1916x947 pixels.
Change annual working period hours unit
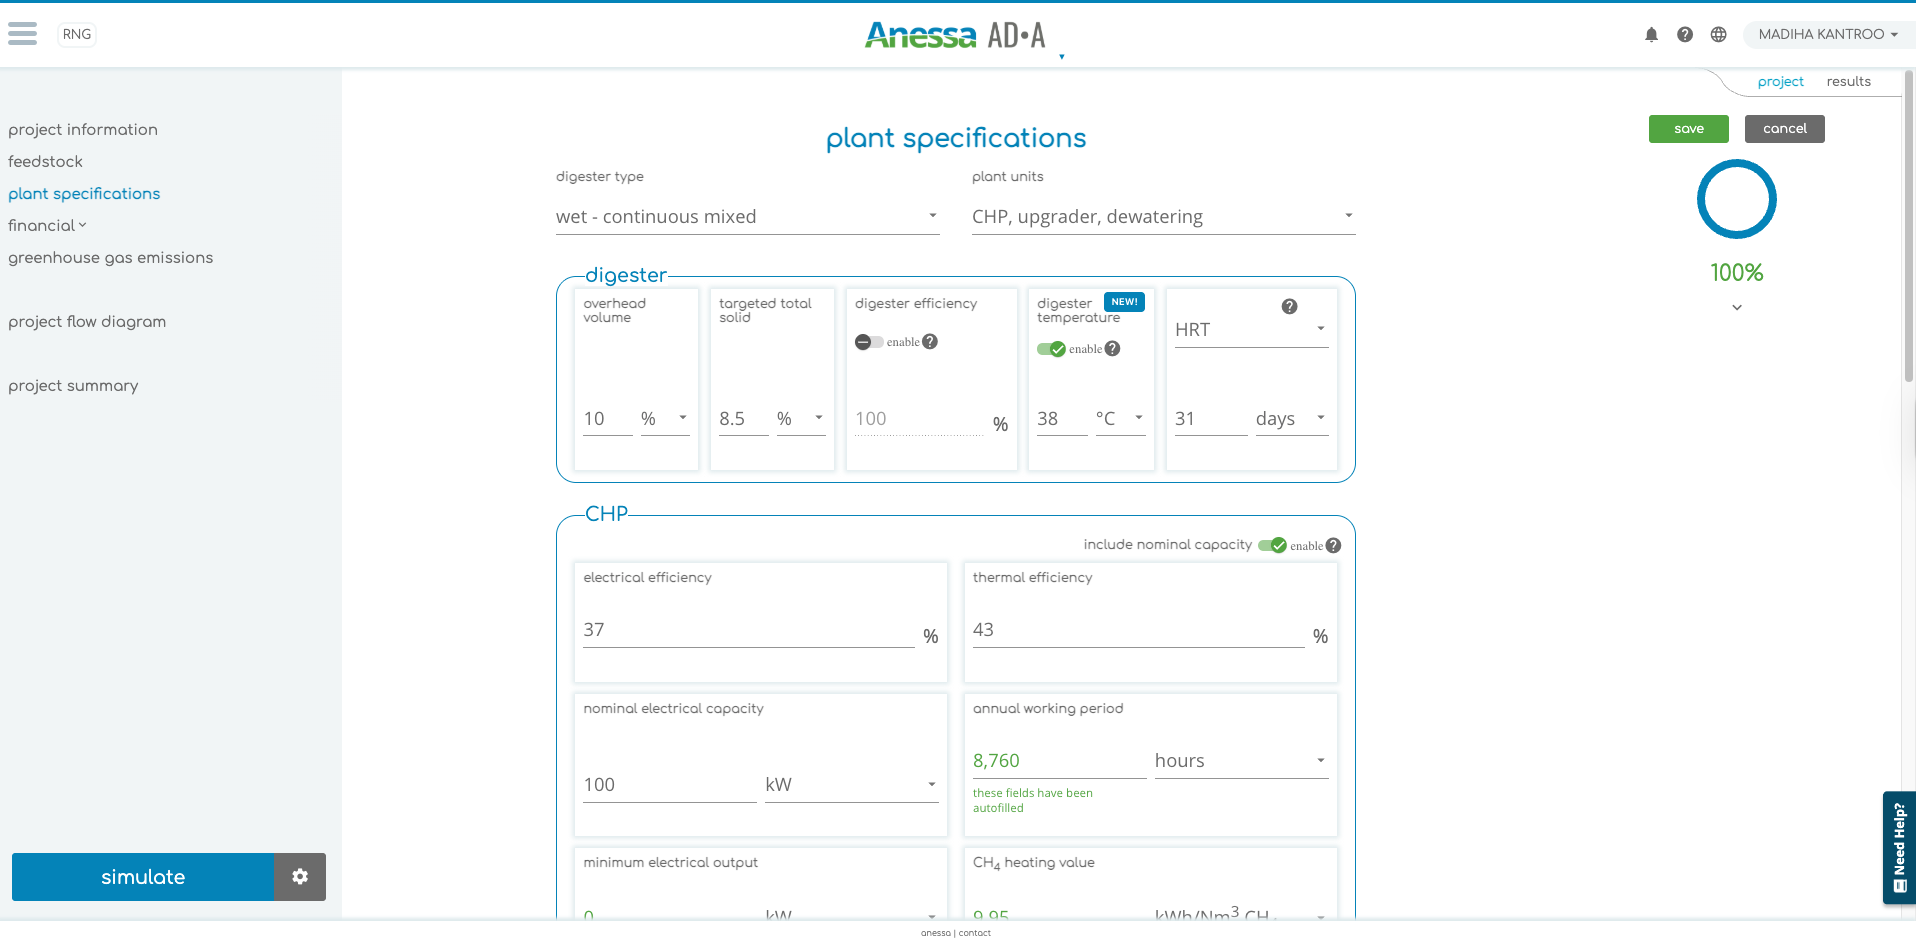(1242, 762)
